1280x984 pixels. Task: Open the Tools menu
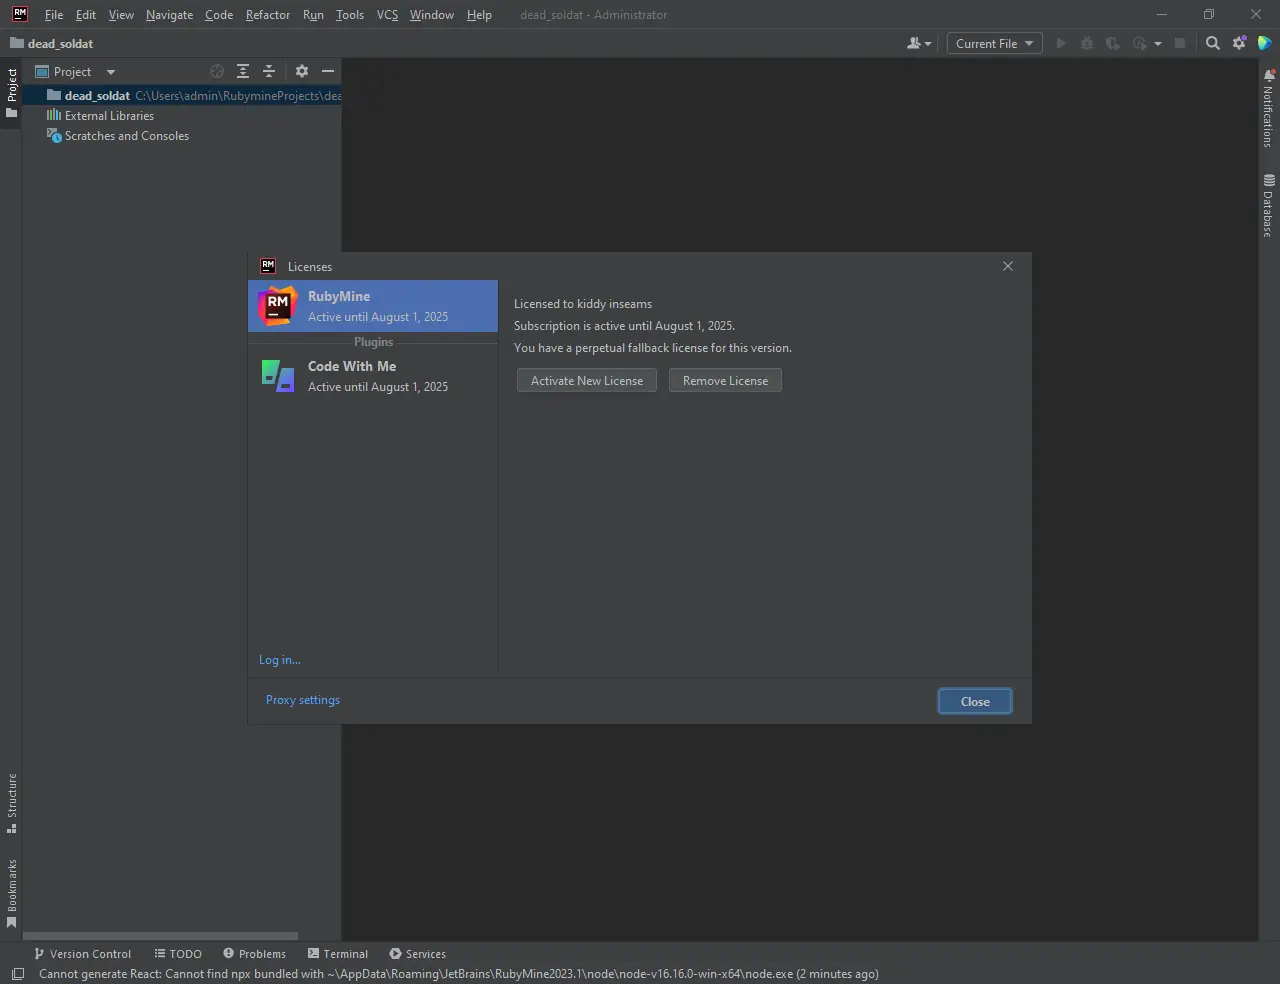click(350, 14)
